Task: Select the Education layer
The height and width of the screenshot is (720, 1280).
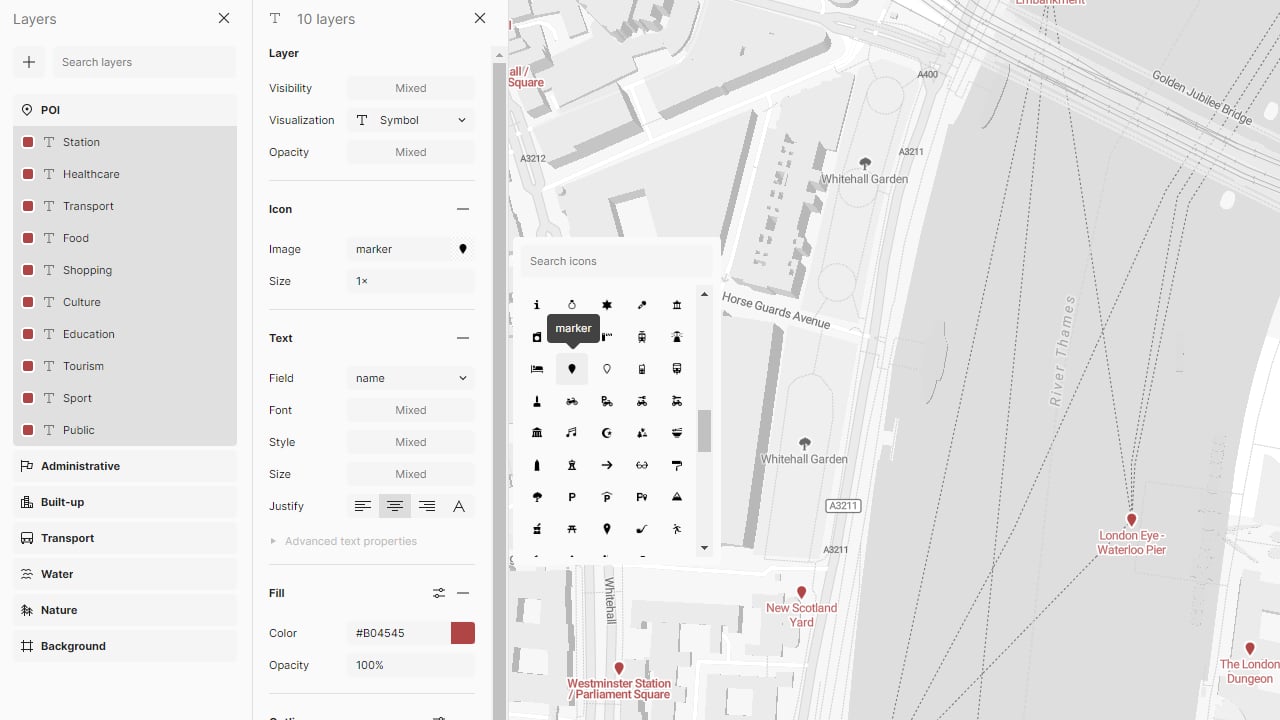Action: click(x=125, y=334)
